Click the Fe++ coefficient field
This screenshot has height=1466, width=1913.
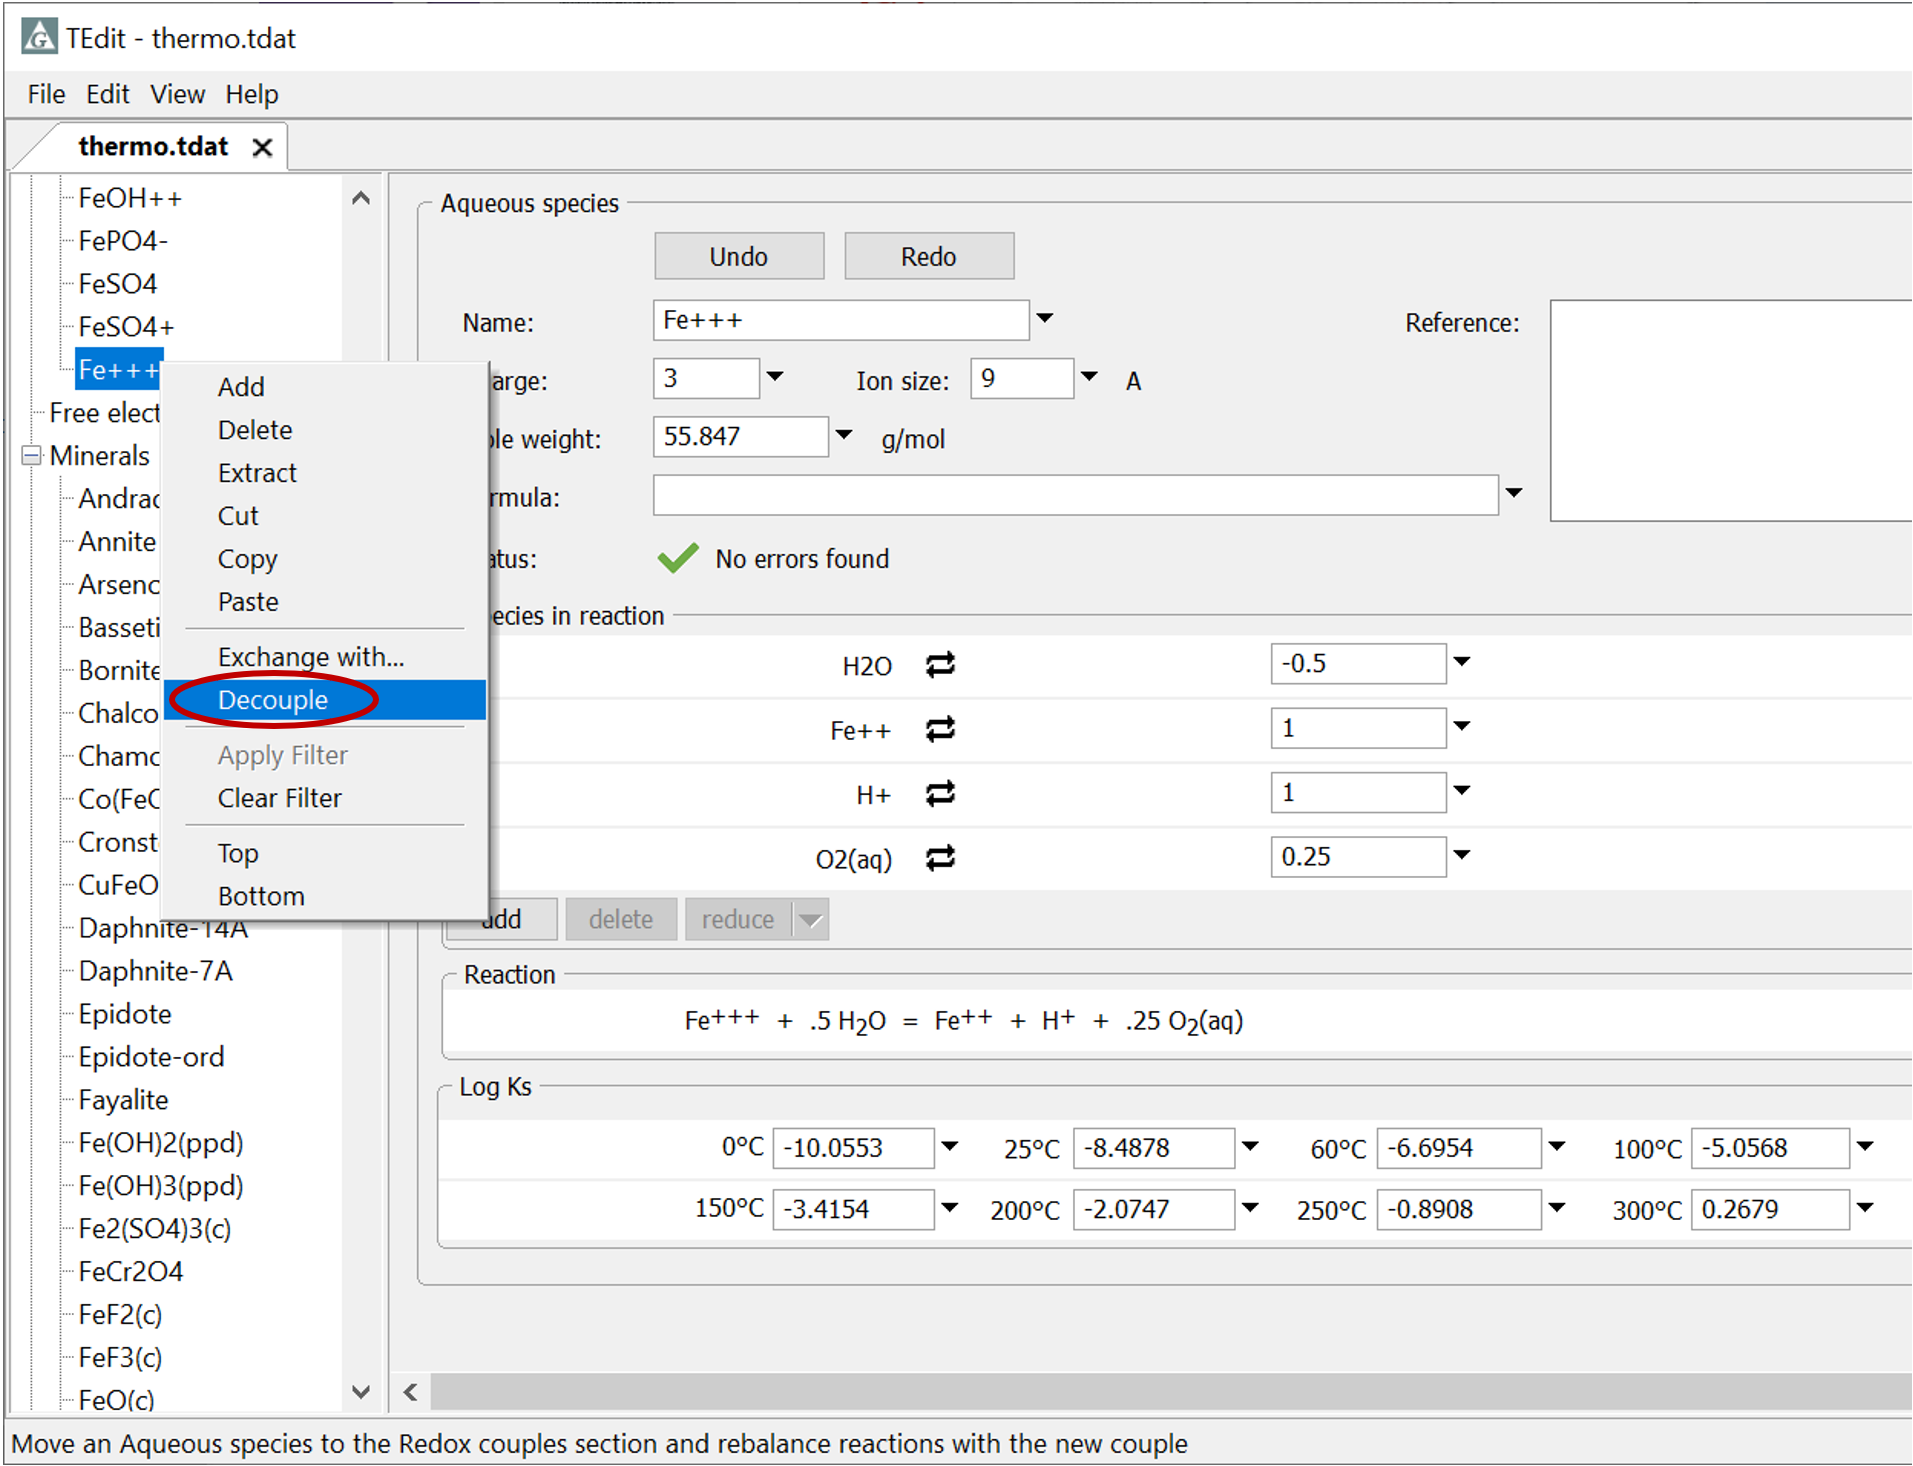1358,728
